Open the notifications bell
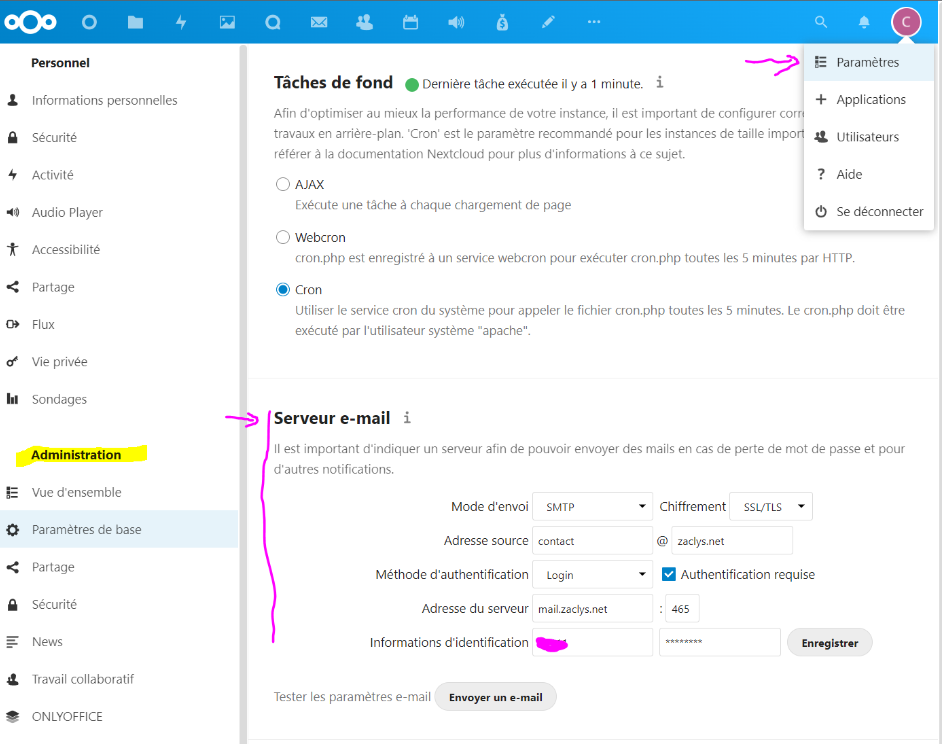The height and width of the screenshot is (745, 945). 864,22
